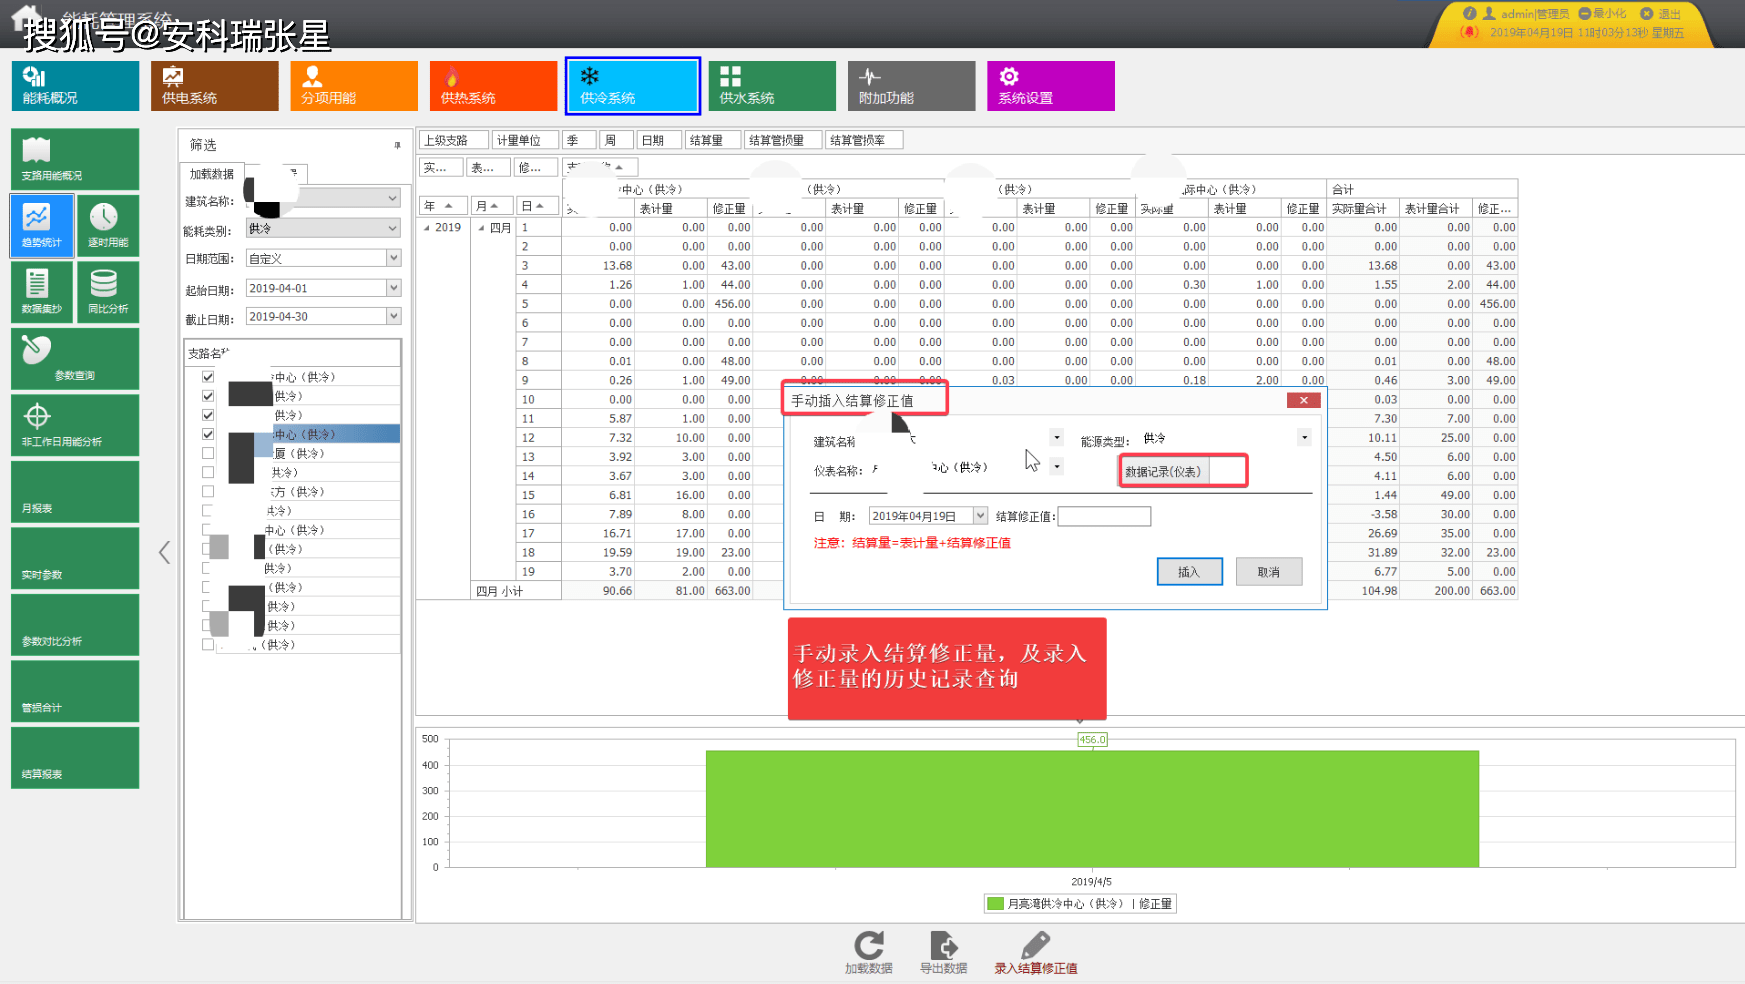Viewport: 1745px width, 984px height.
Task: Open the 同比分析 database icon
Action: click(107, 291)
